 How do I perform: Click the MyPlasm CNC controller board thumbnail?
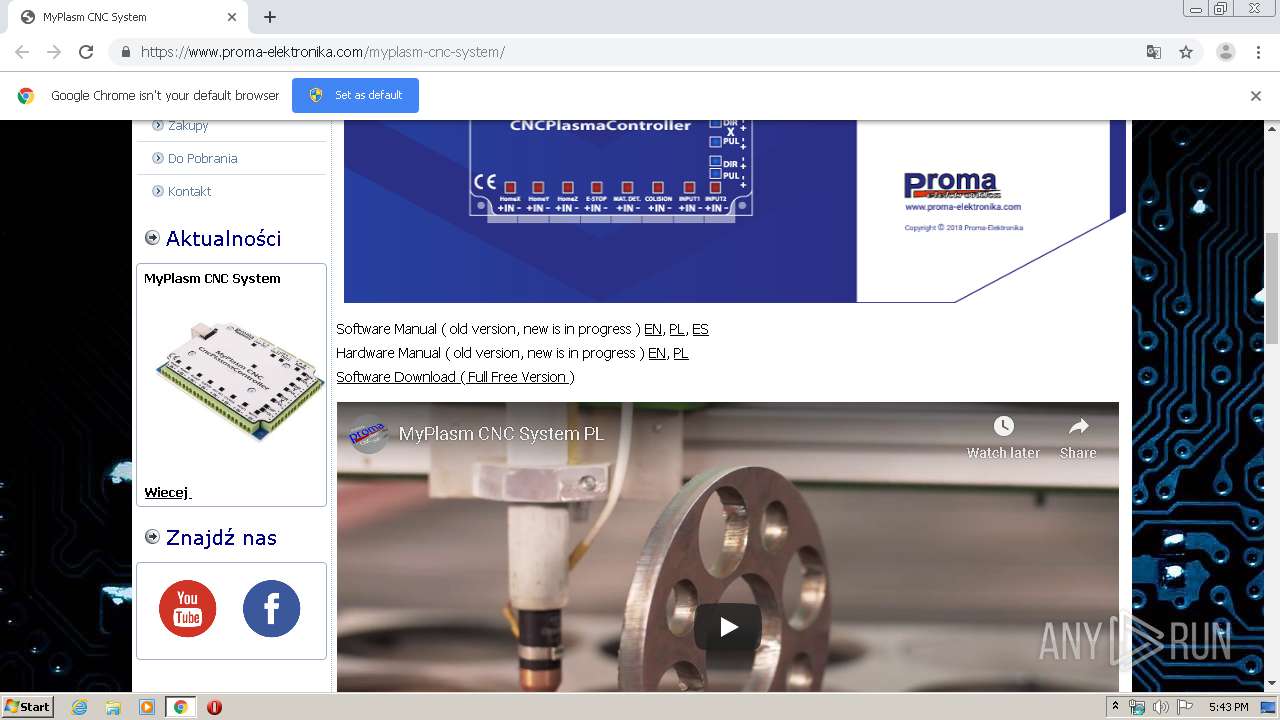point(240,380)
